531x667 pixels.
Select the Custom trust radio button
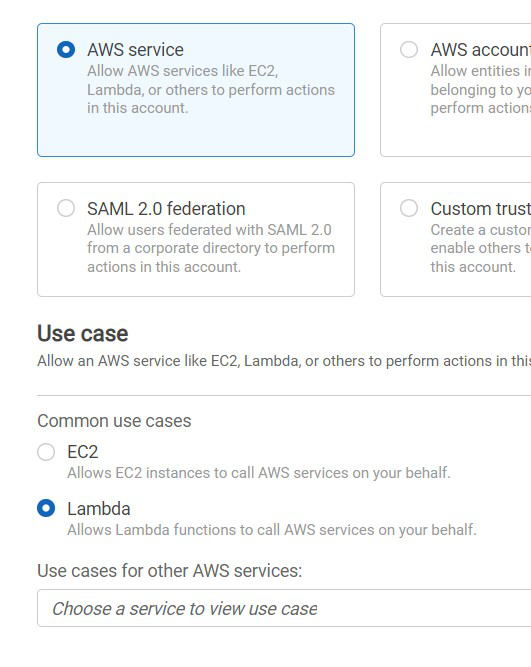pyautogui.click(x=409, y=208)
